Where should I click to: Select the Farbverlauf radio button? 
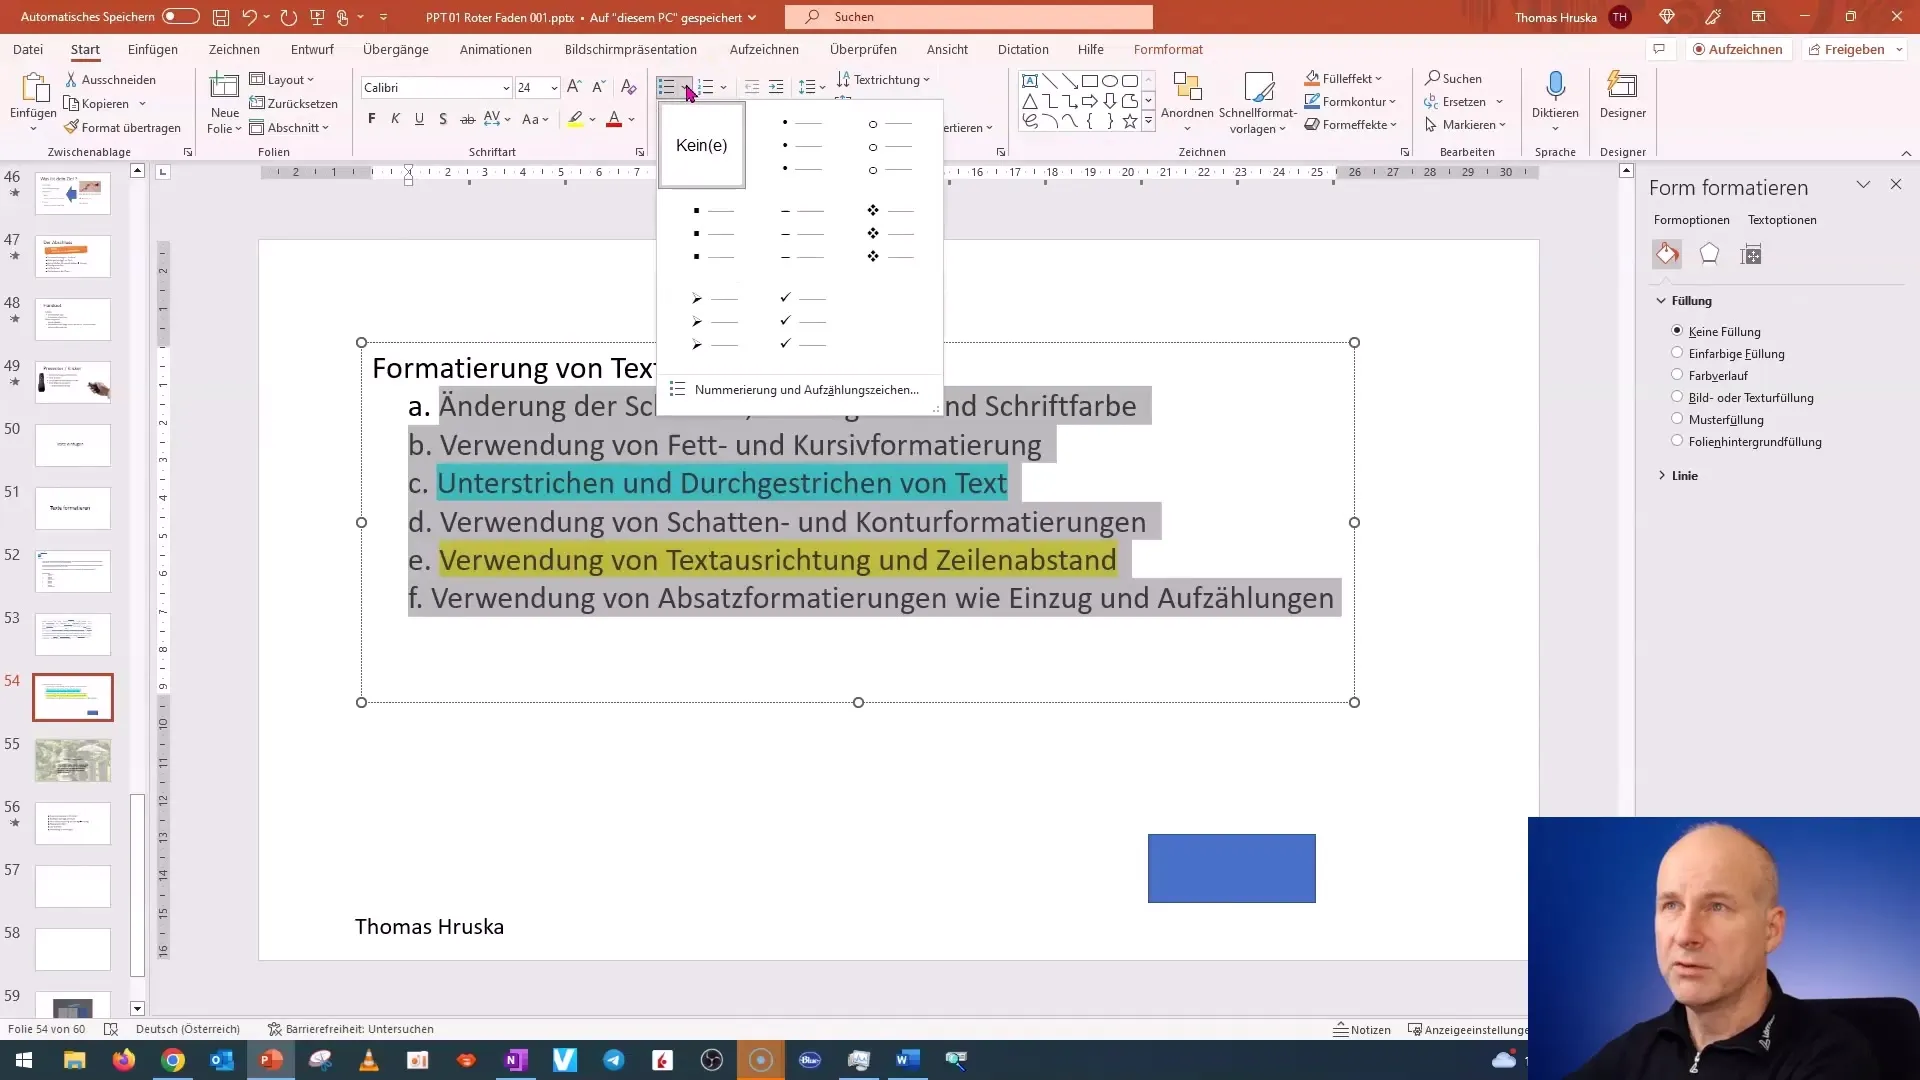pyautogui.click(x=1677, y=374)
